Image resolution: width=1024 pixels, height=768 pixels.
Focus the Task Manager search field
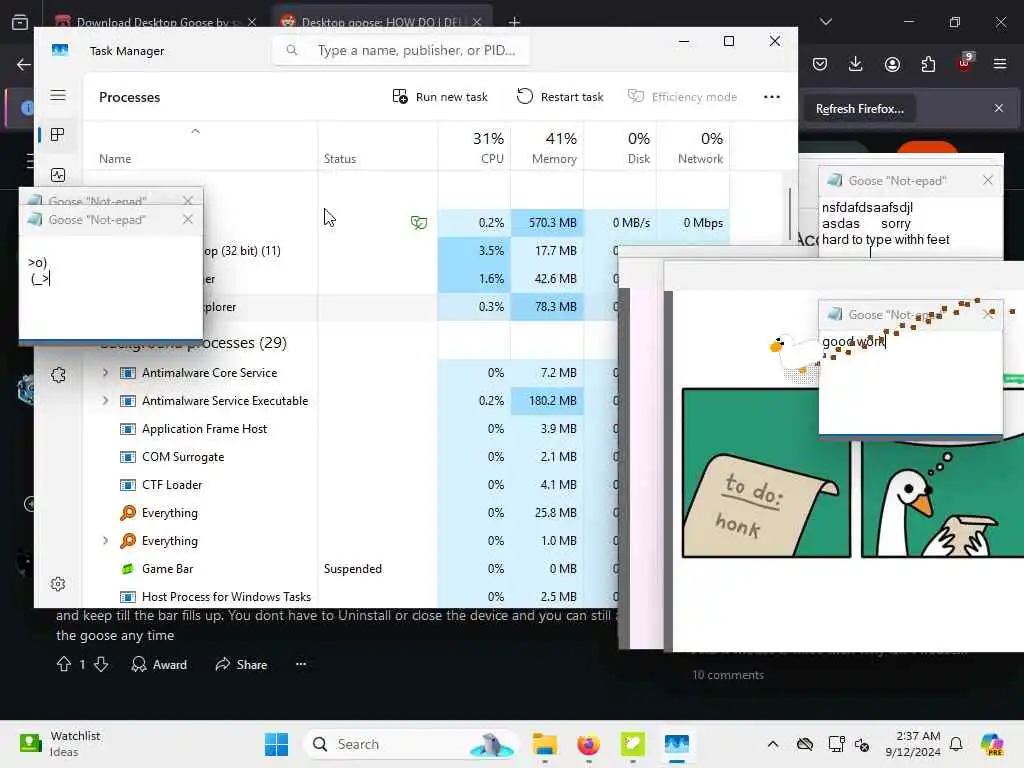click(x=401, y=50)
